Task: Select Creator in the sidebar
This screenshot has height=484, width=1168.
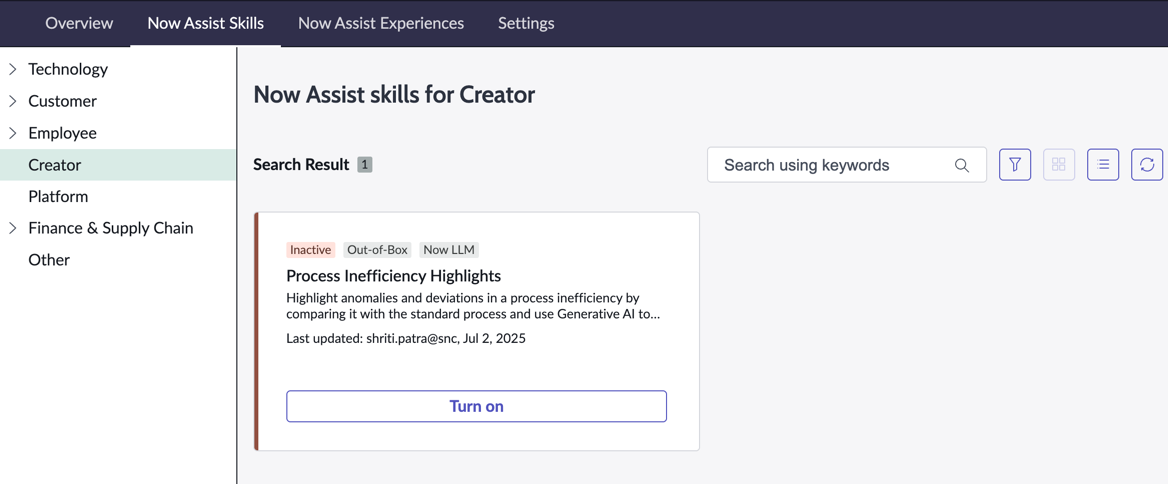Action: pos(118,165)
